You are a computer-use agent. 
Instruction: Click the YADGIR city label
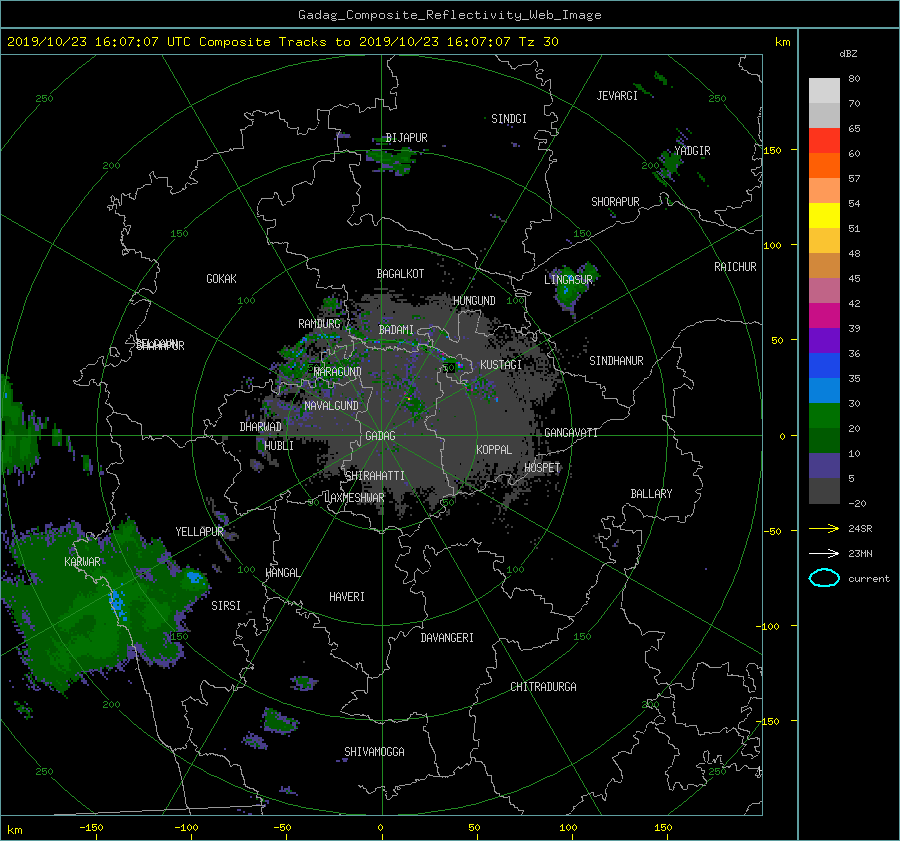(692, 151)
